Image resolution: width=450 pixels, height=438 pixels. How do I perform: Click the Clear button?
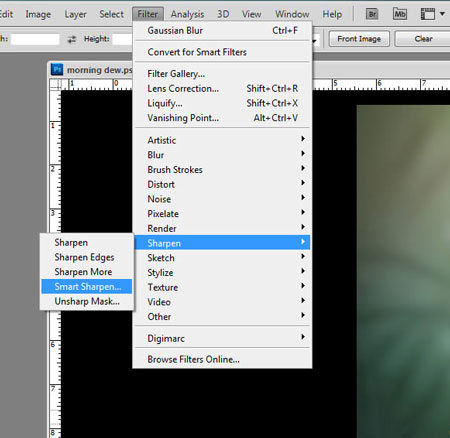(423, 39)
